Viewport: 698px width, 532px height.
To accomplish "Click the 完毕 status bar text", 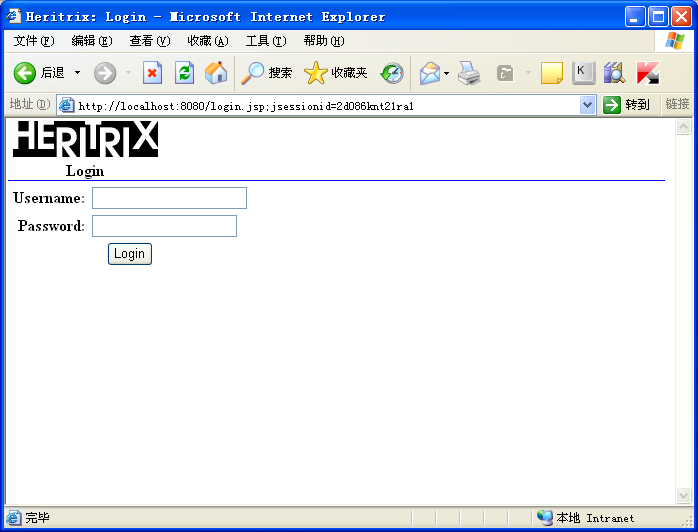I will coord(37,518).
